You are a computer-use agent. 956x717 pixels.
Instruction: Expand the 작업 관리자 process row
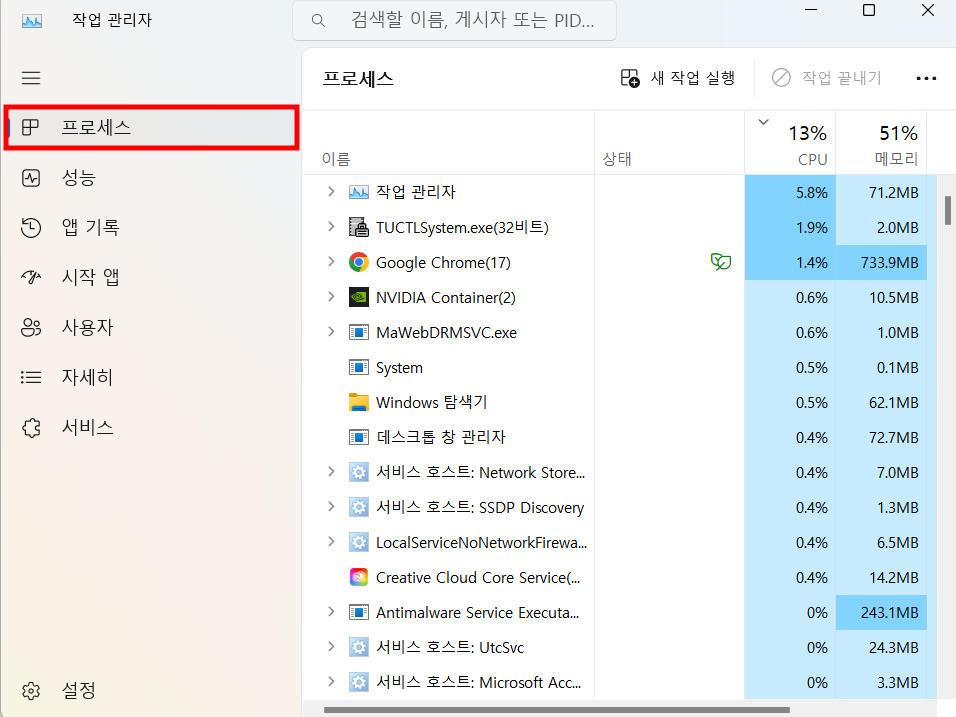[x=331, y=192]
